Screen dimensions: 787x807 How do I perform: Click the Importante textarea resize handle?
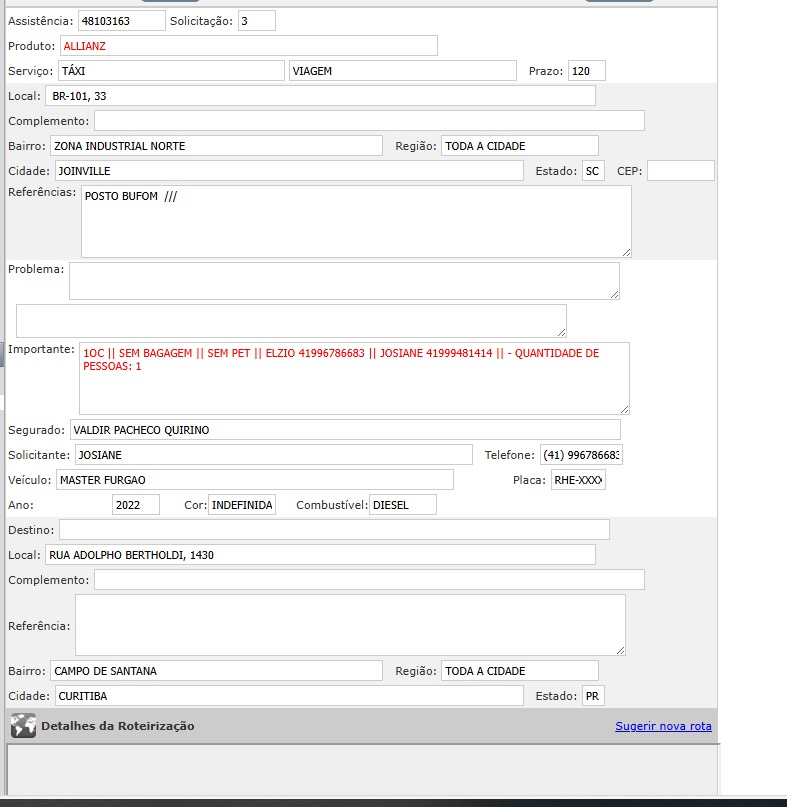[x=624, y=409]
